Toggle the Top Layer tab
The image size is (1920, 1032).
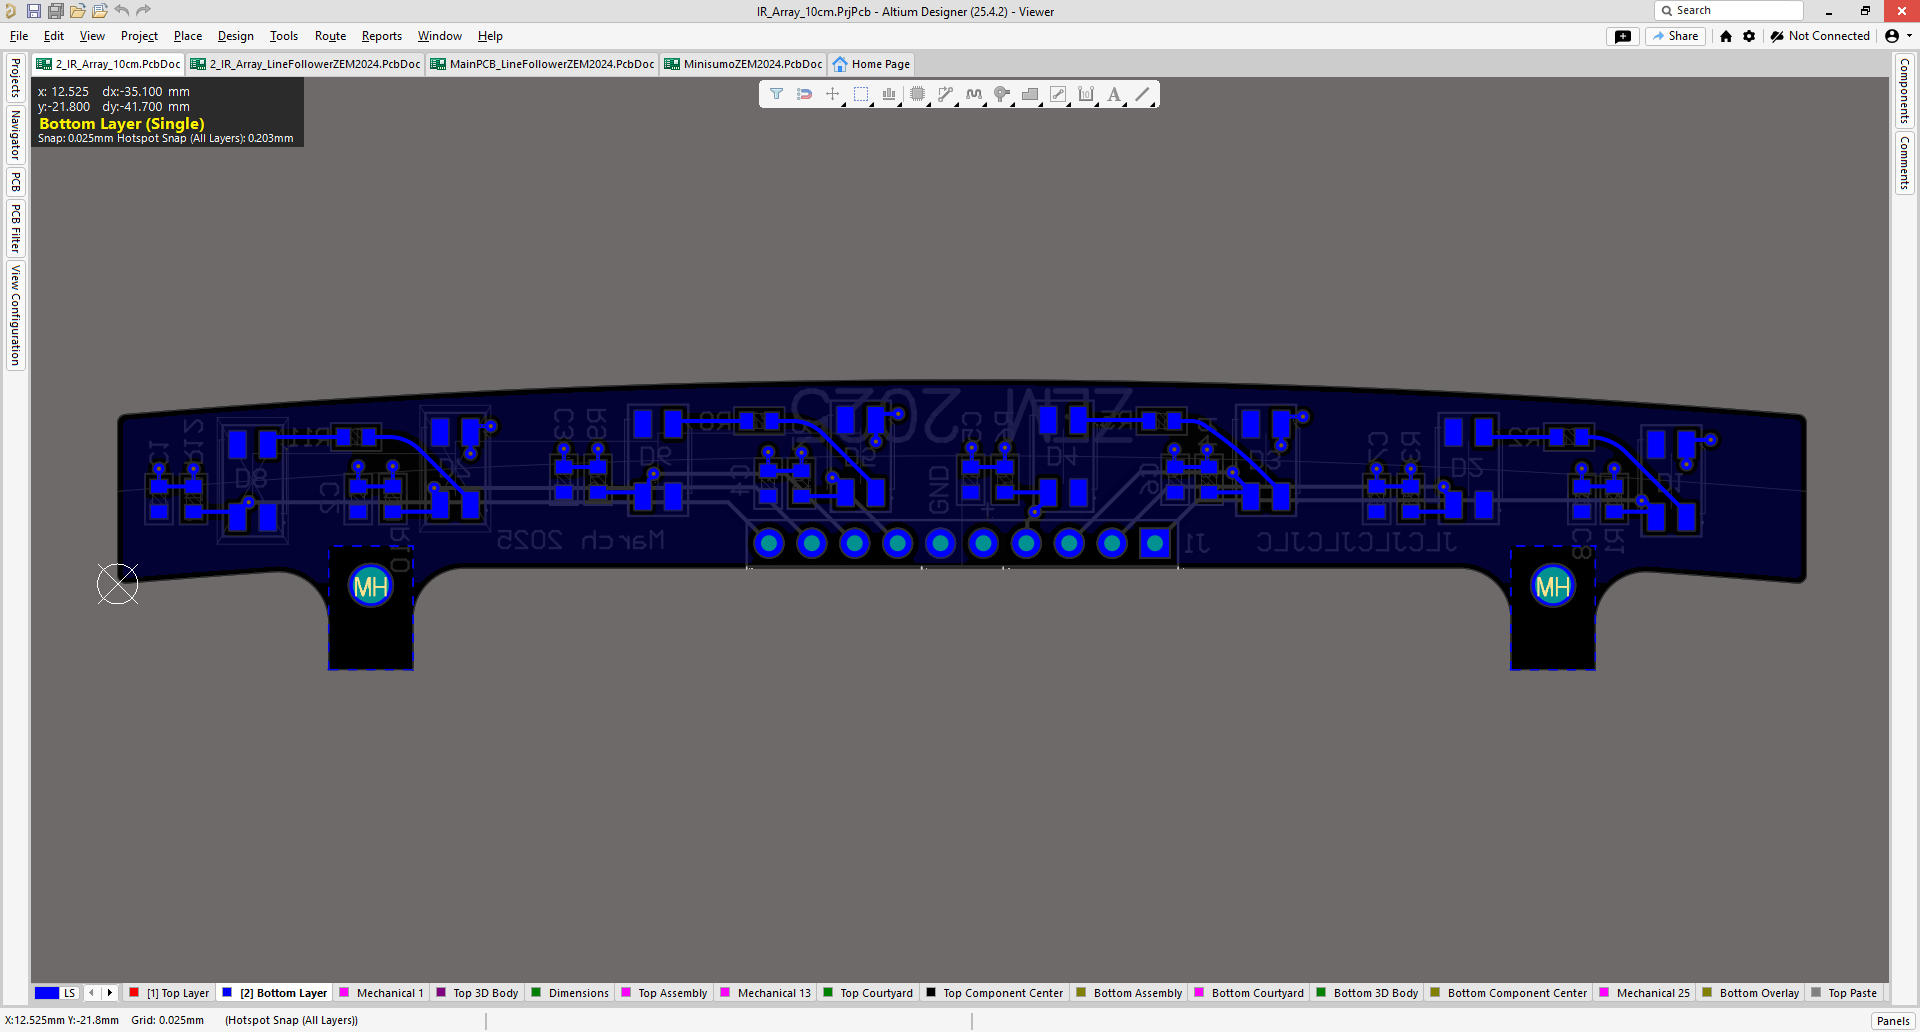(170, 993)
